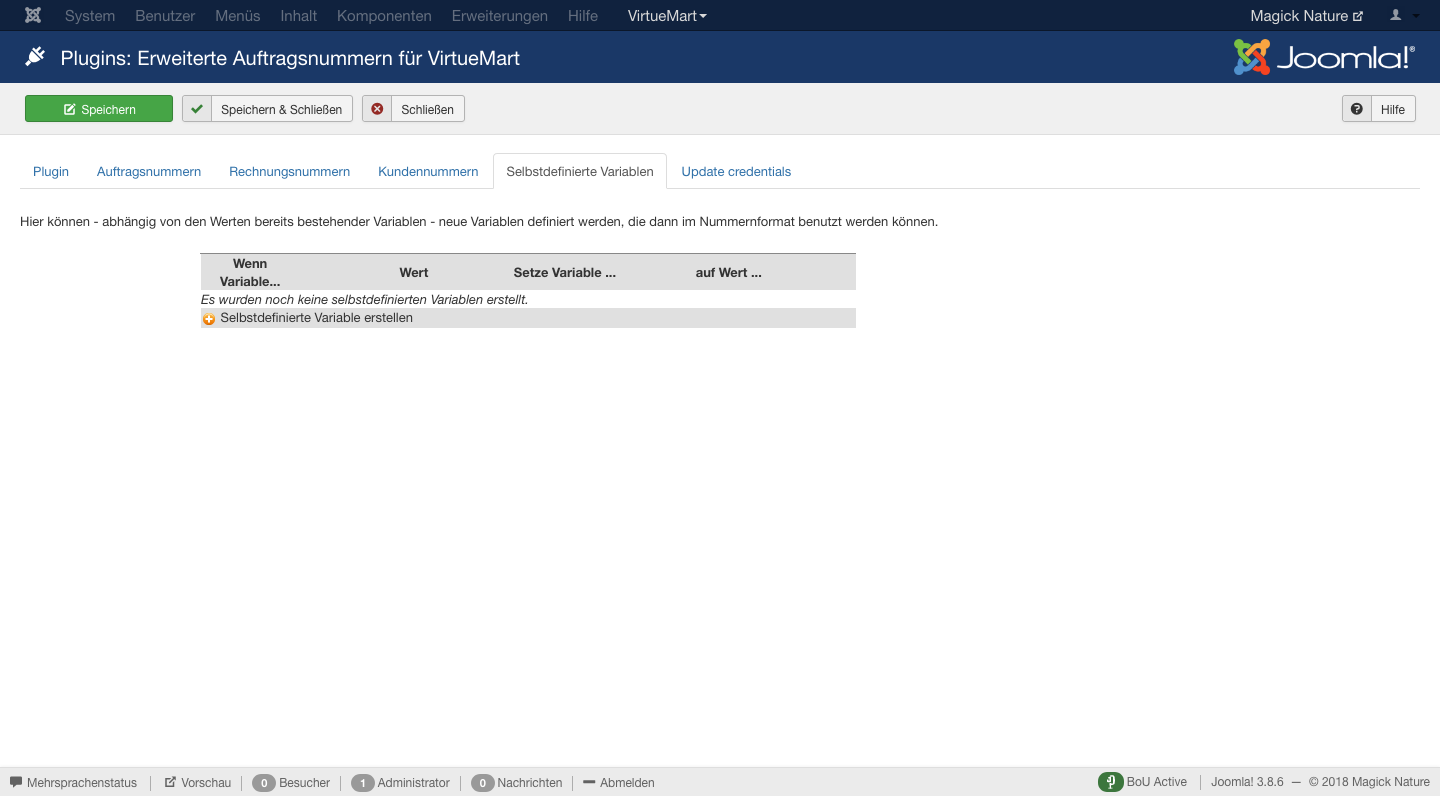Switch to the Rechnungsnummern tab

pyautogui.click(x=289, y=171)
